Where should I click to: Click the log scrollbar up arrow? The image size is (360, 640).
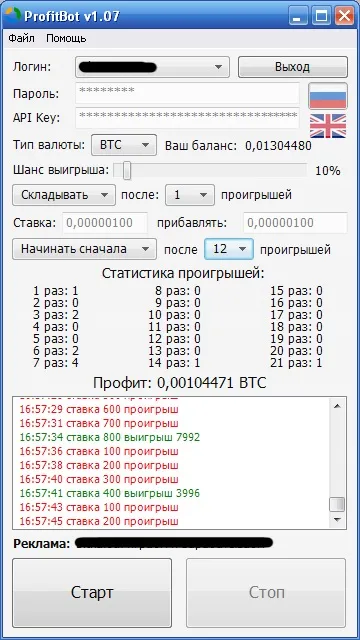337,406
